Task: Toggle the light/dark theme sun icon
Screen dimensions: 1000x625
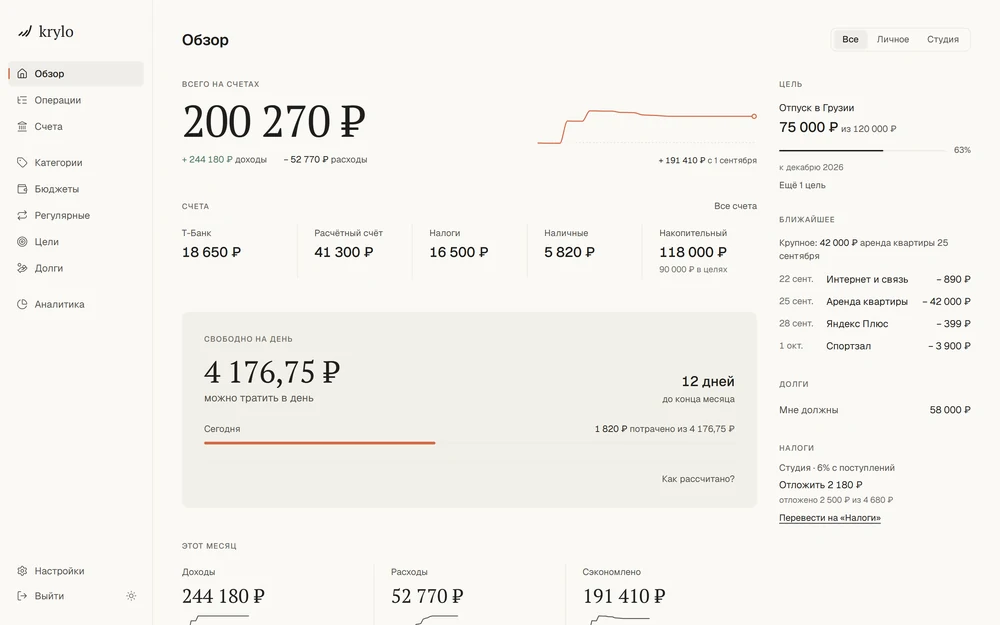Action: [131, 596]
